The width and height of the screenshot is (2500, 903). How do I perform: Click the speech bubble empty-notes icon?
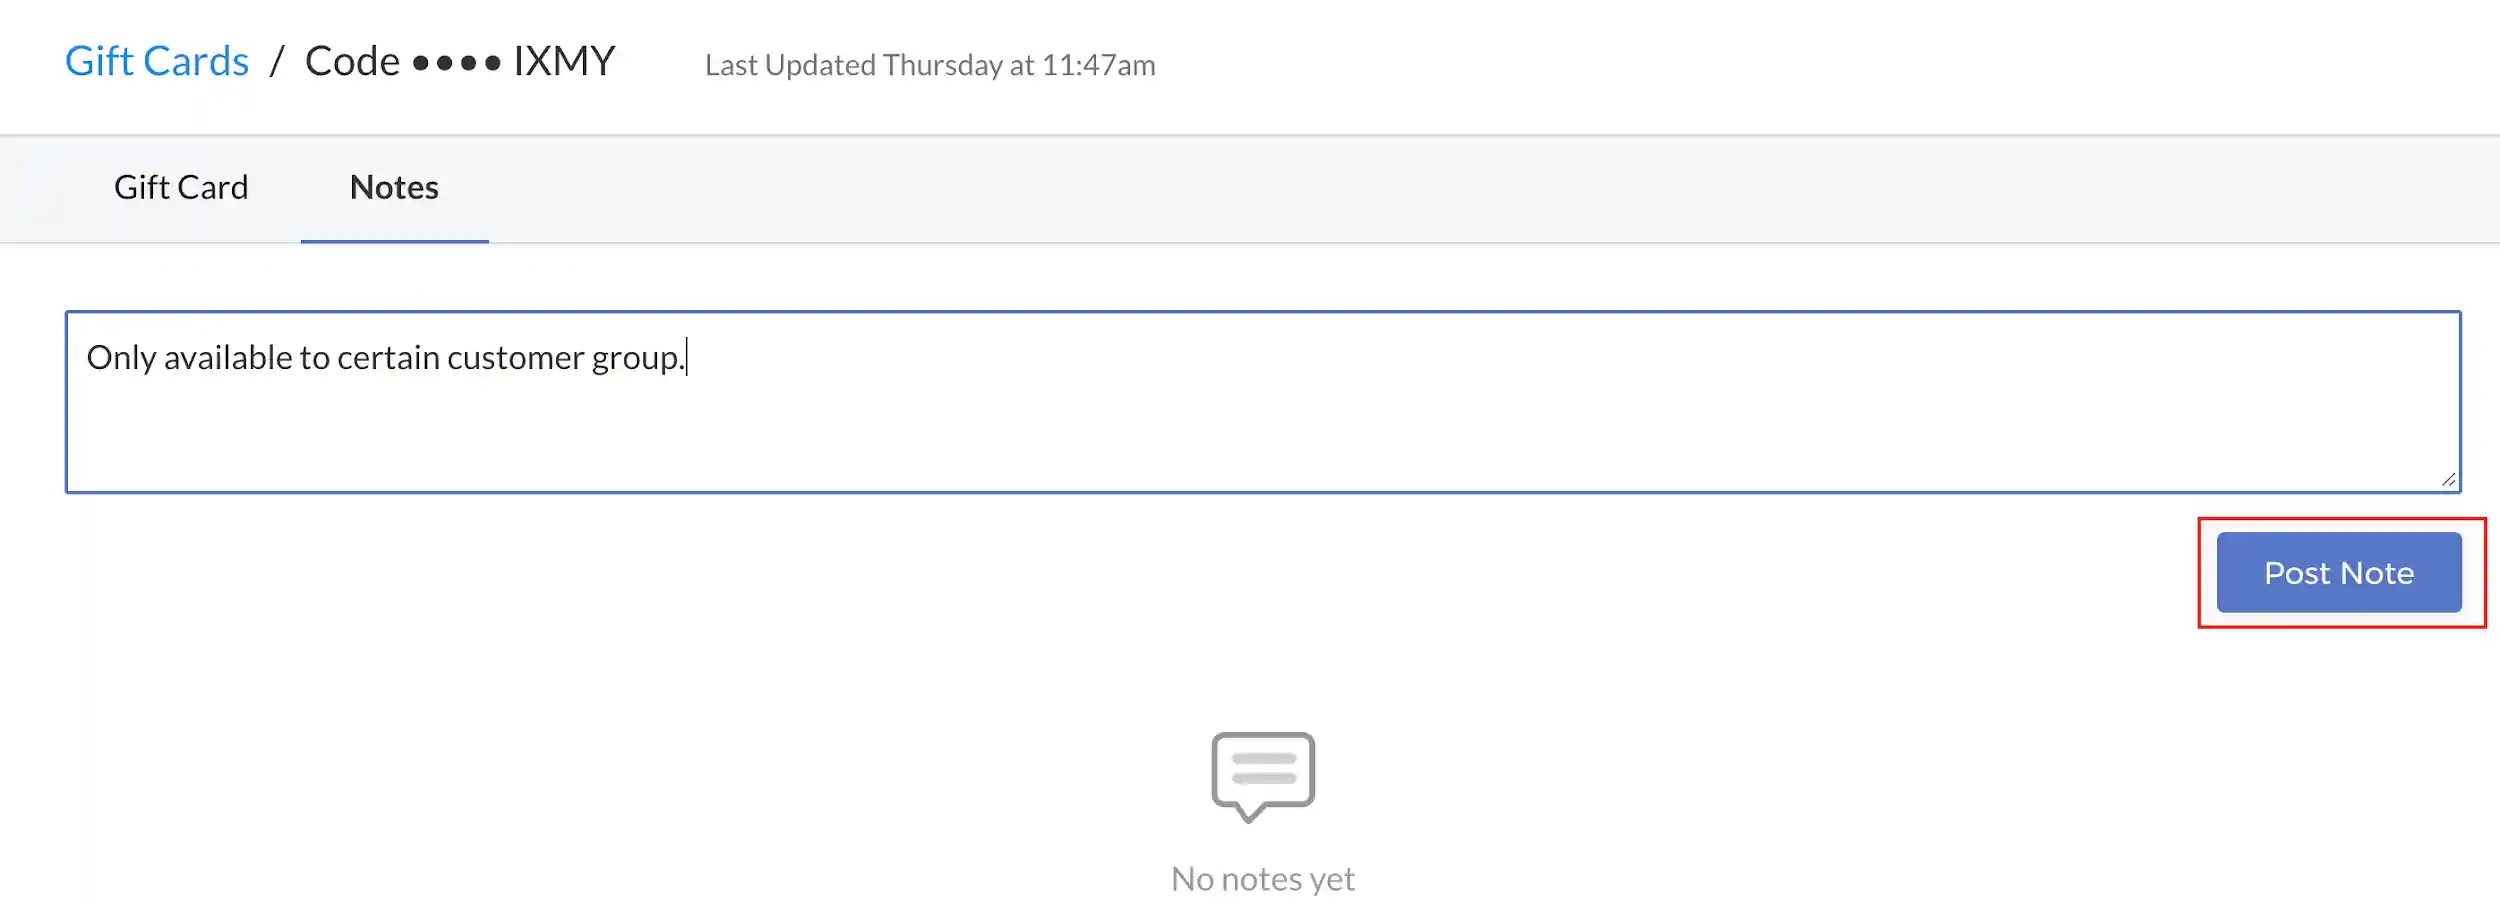coord(1263,777)
